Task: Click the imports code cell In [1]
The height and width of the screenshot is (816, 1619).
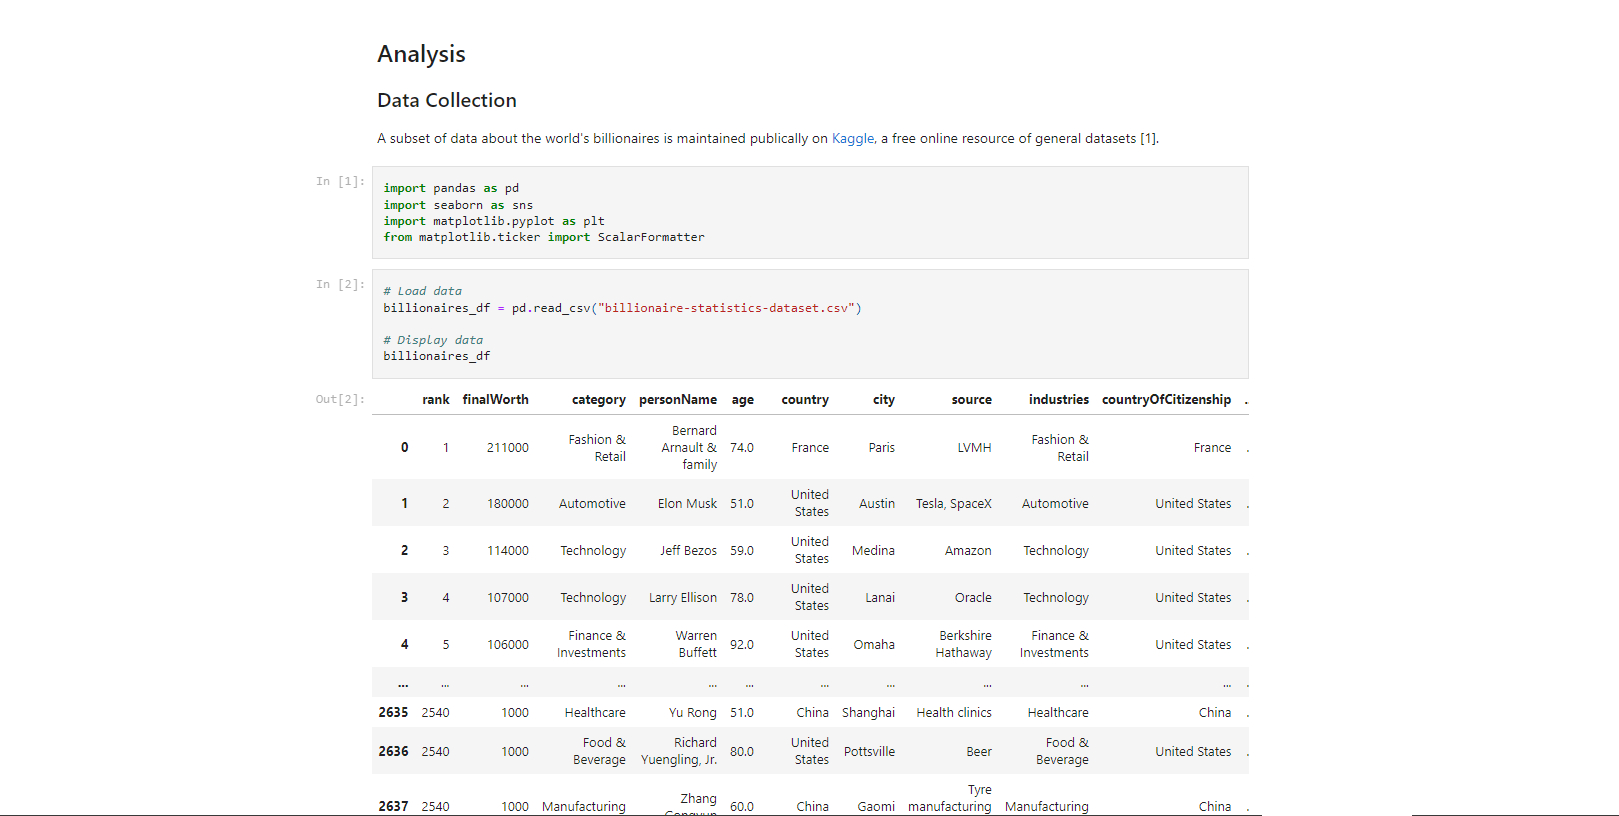Action: [x=810, y=213]
